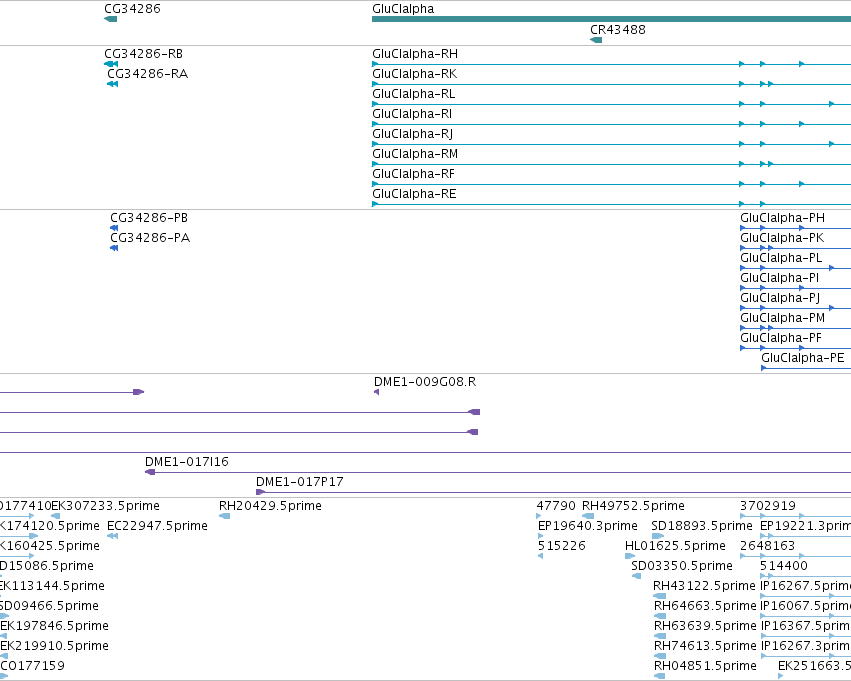Click the GluClalpha-PL protein label
Image resolution: width=851 pixels, height=681 pixels.
(x=781, y=258)
